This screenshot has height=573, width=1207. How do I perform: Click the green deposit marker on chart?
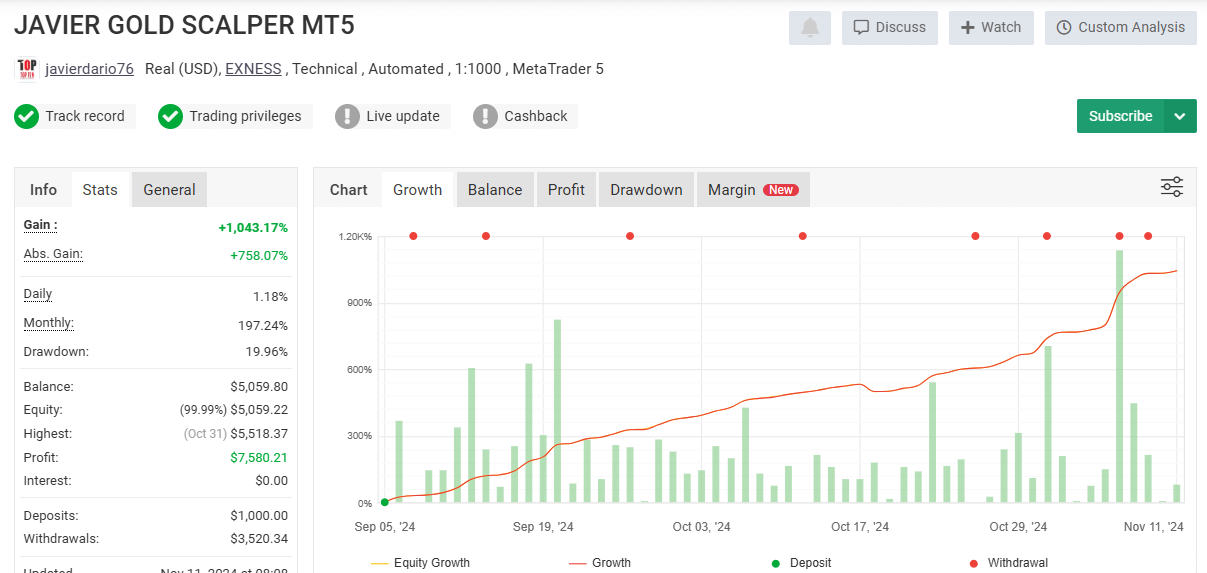click(x=385, y=502)
